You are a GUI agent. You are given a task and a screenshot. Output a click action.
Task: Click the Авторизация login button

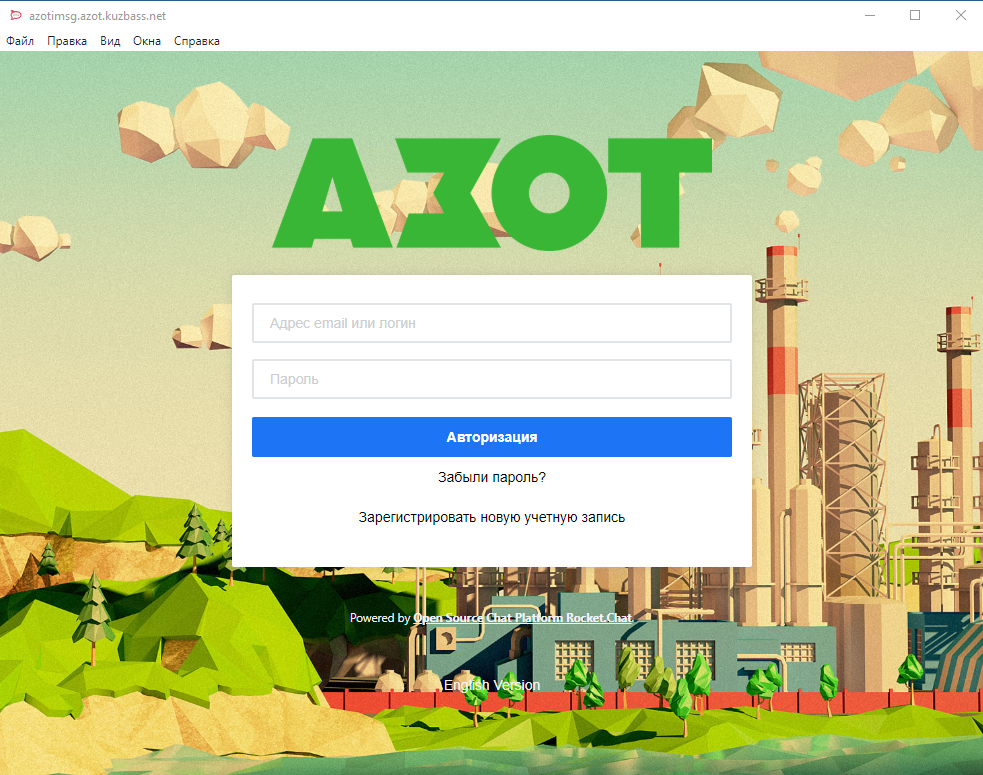(x=492, y=437)
